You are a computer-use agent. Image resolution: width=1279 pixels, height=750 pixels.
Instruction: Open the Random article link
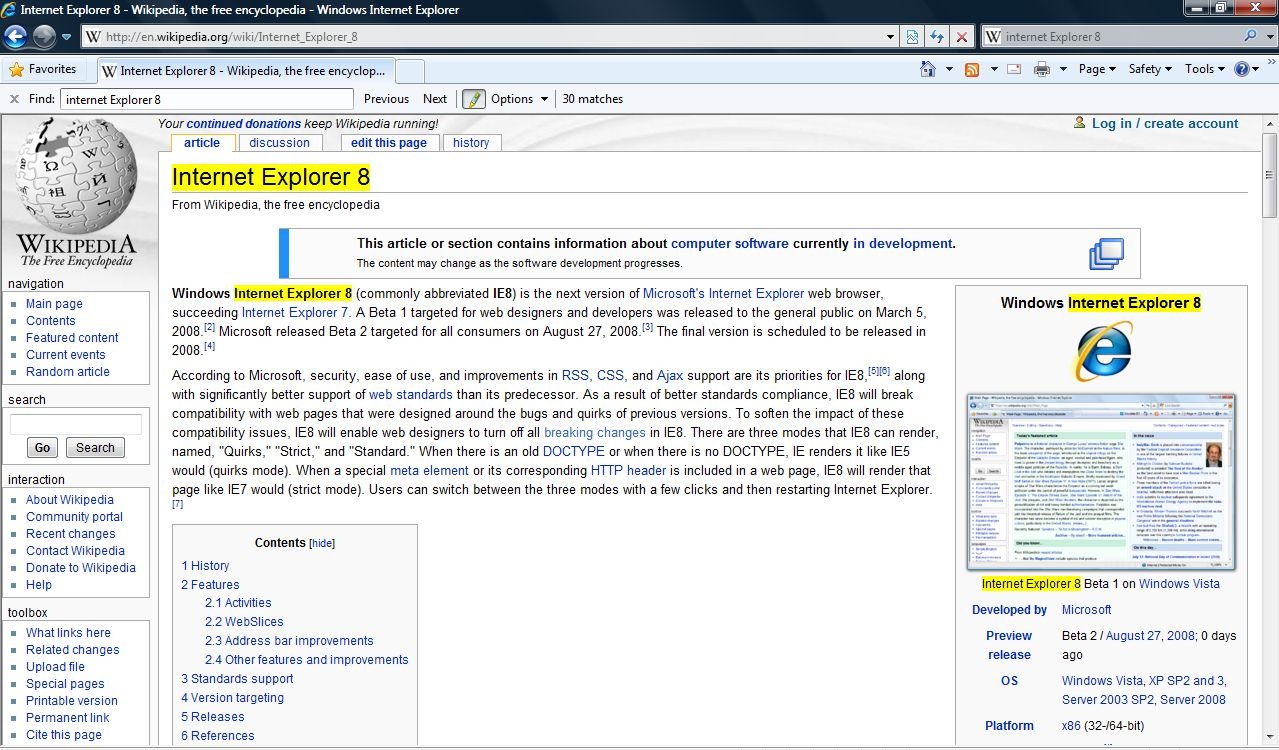point(68,372)
